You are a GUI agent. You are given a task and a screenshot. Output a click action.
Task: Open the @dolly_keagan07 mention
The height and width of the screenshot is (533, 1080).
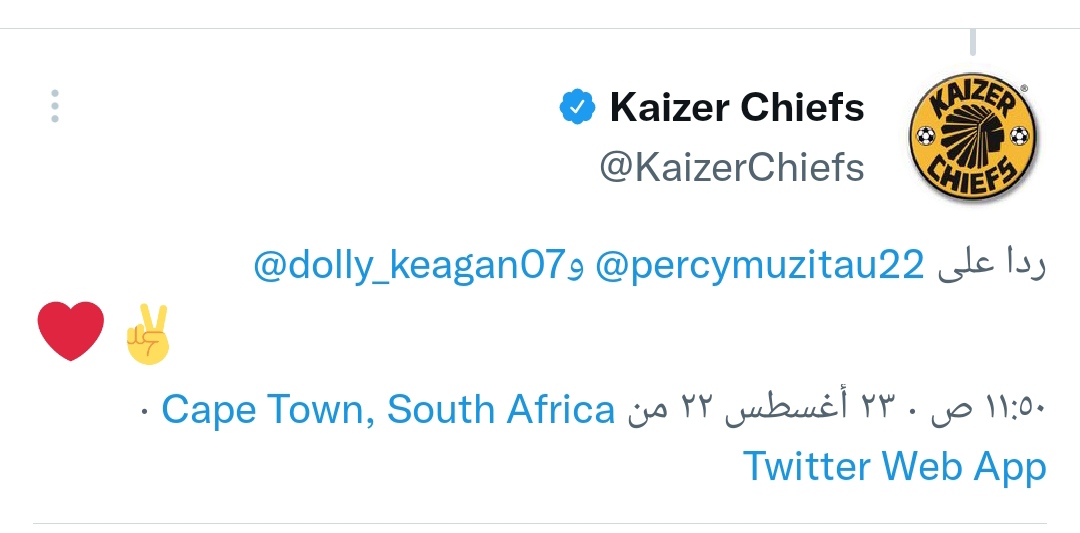click(410, 266)
